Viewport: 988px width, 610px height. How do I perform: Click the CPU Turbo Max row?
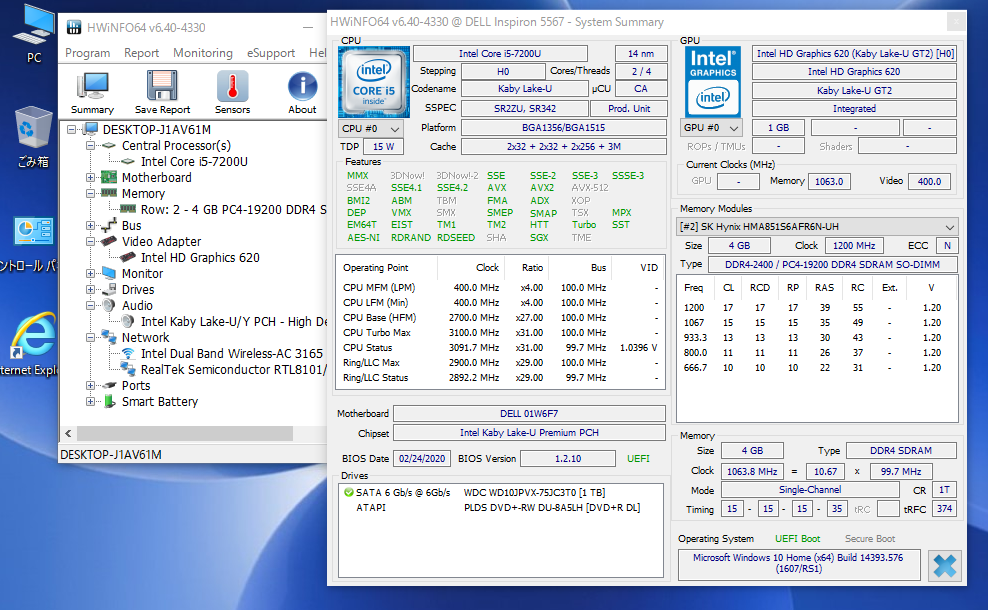tap(500, 333)
